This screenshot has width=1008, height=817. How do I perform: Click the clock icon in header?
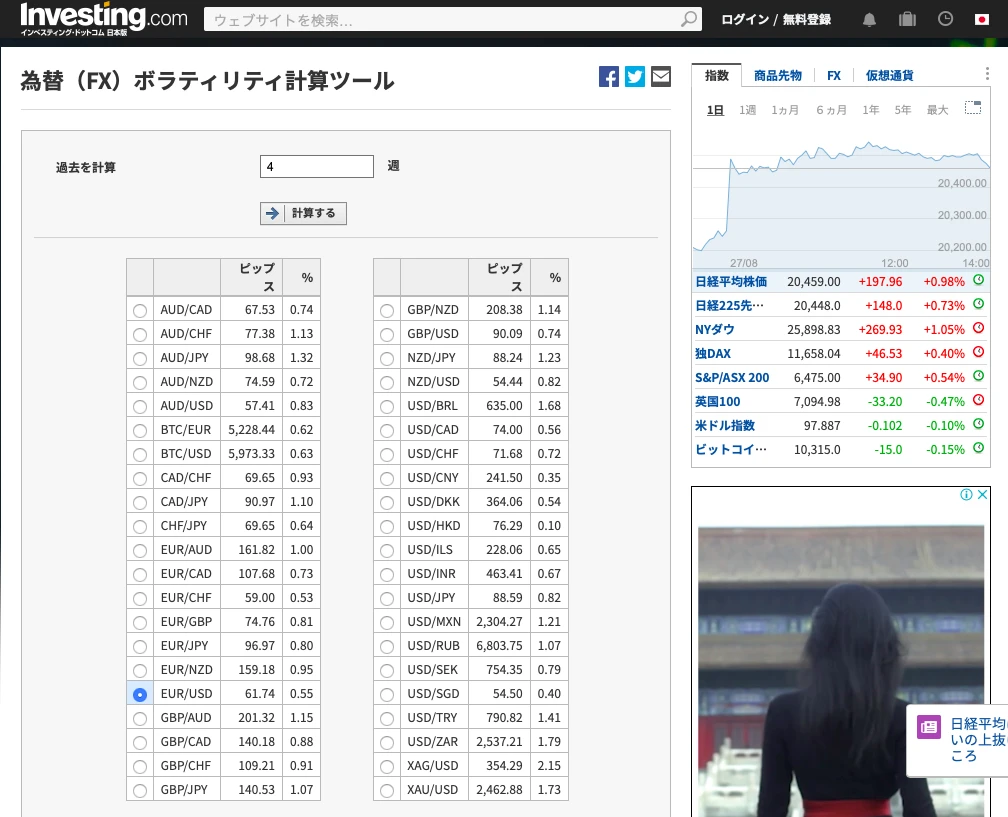point(945,19)
